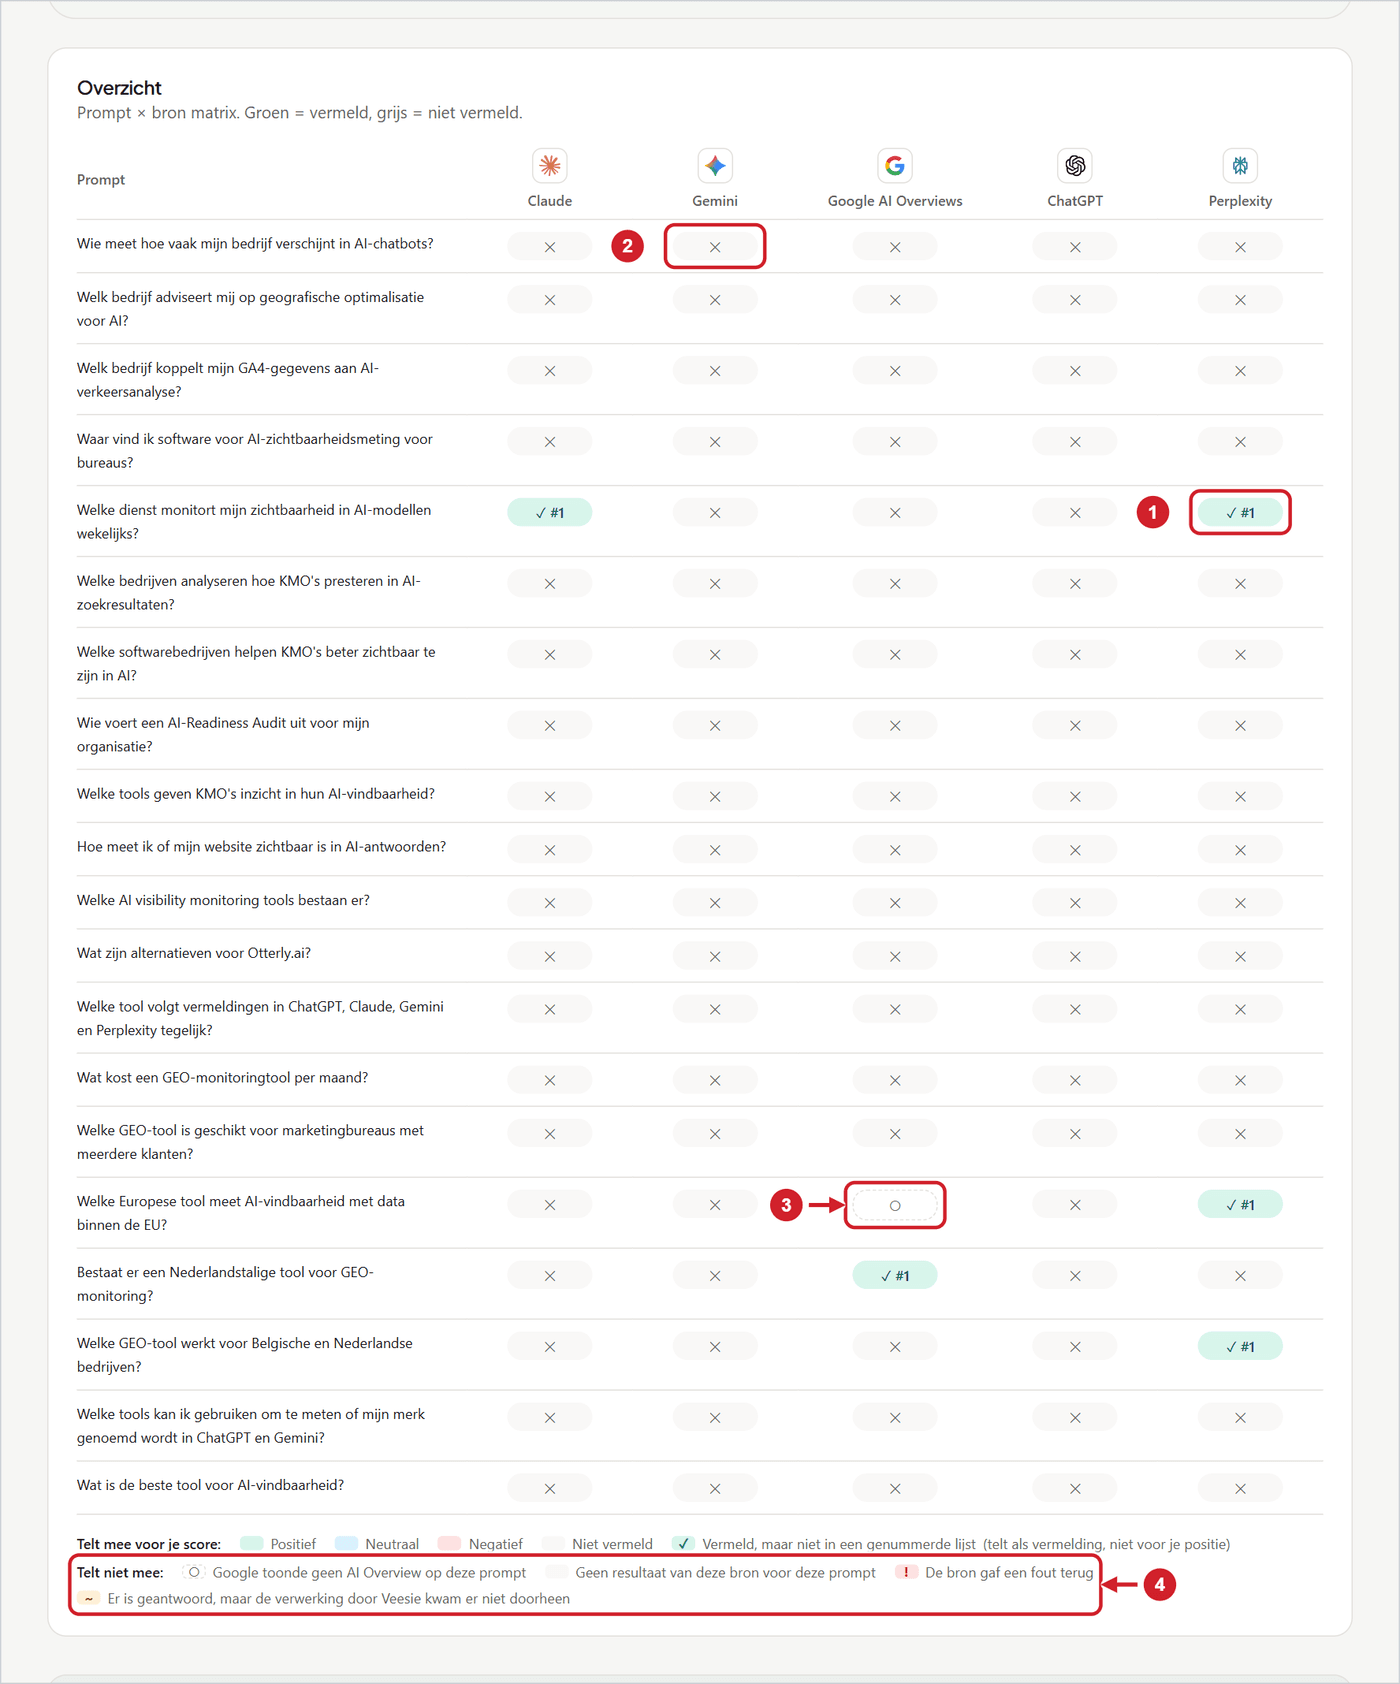Click the grey 'Niet vermeld' legend swatch
The image size is (1400, 1684).
(554, 1544)
